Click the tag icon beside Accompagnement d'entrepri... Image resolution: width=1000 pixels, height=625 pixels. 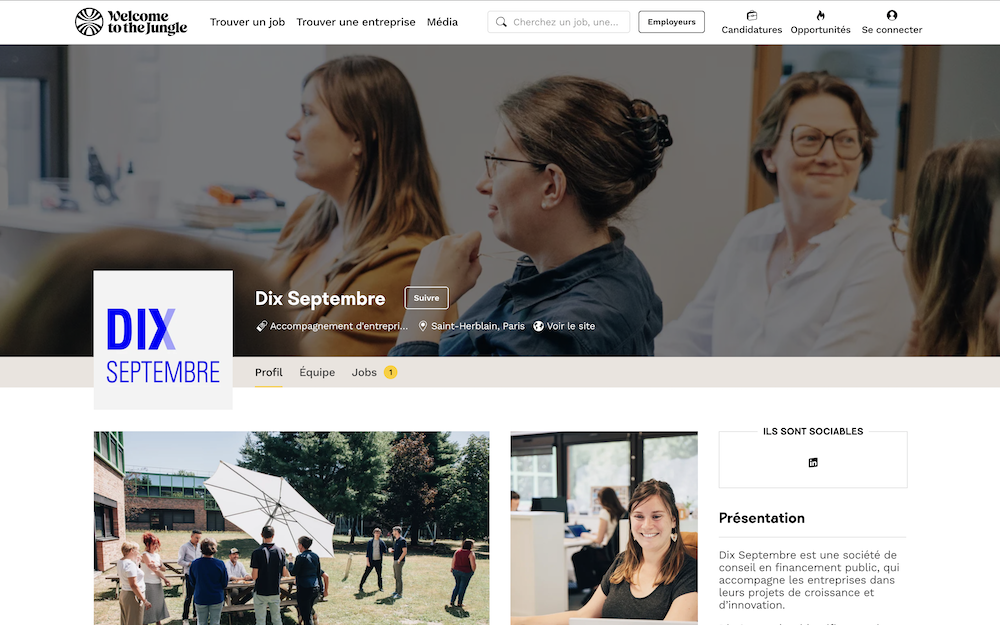261,326
